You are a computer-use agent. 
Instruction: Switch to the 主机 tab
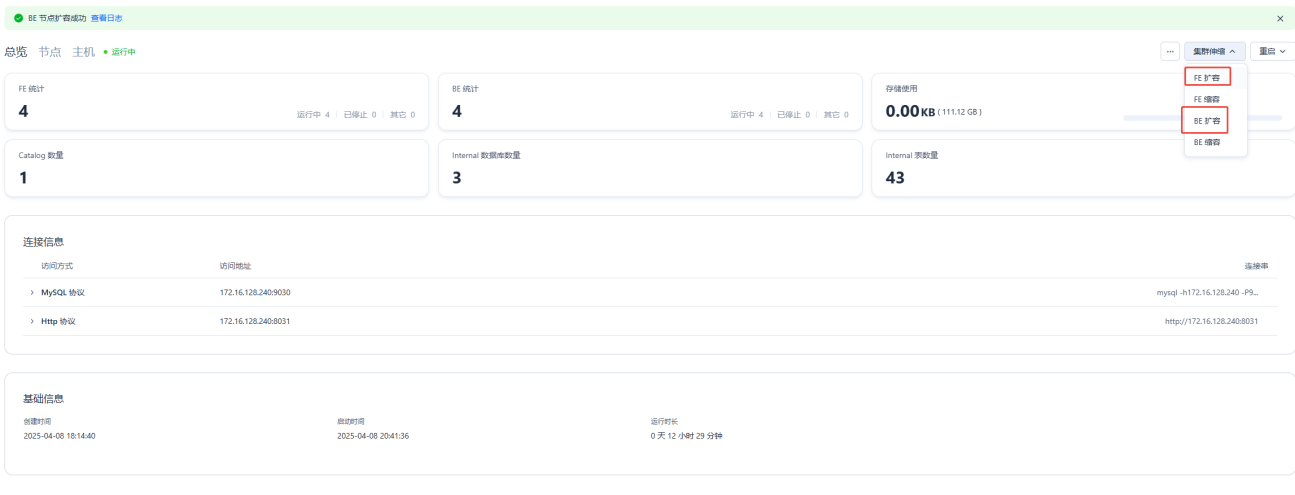83,52
